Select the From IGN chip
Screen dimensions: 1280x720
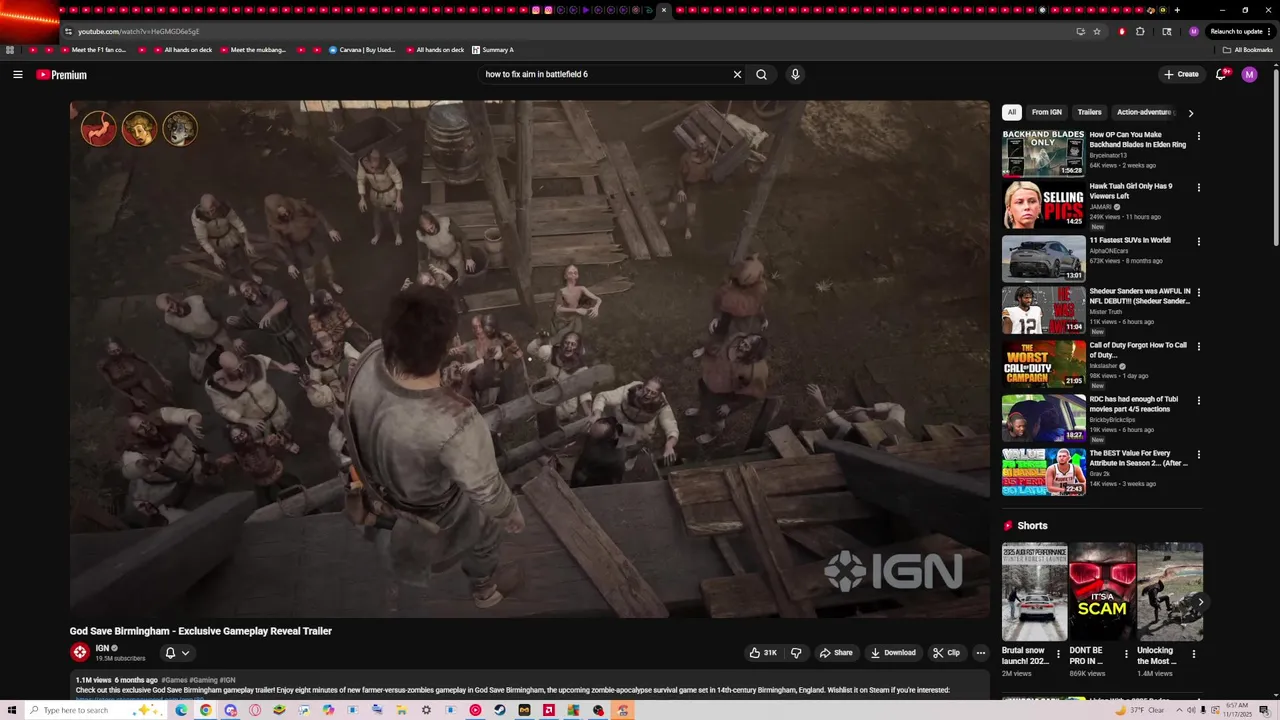[x=1047, y=112]
